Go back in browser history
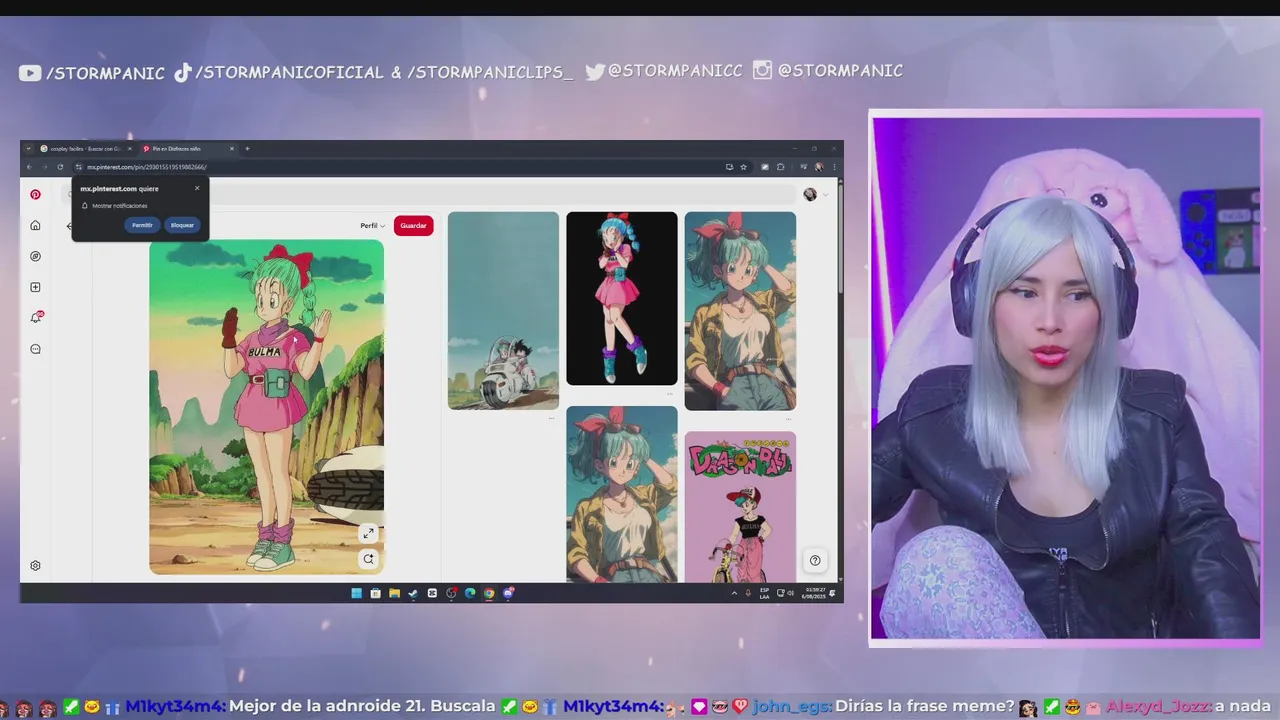Viewport: 1280px width, 720px height. coord(29,167)
